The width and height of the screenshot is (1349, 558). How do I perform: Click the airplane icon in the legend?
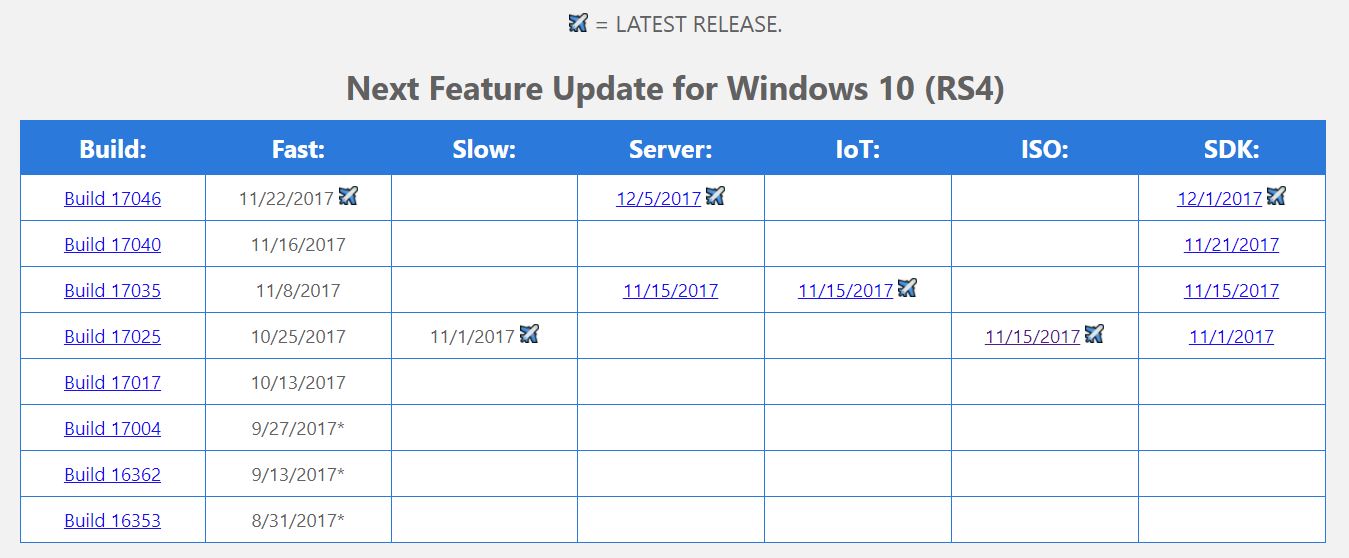(x=578, y=23)
